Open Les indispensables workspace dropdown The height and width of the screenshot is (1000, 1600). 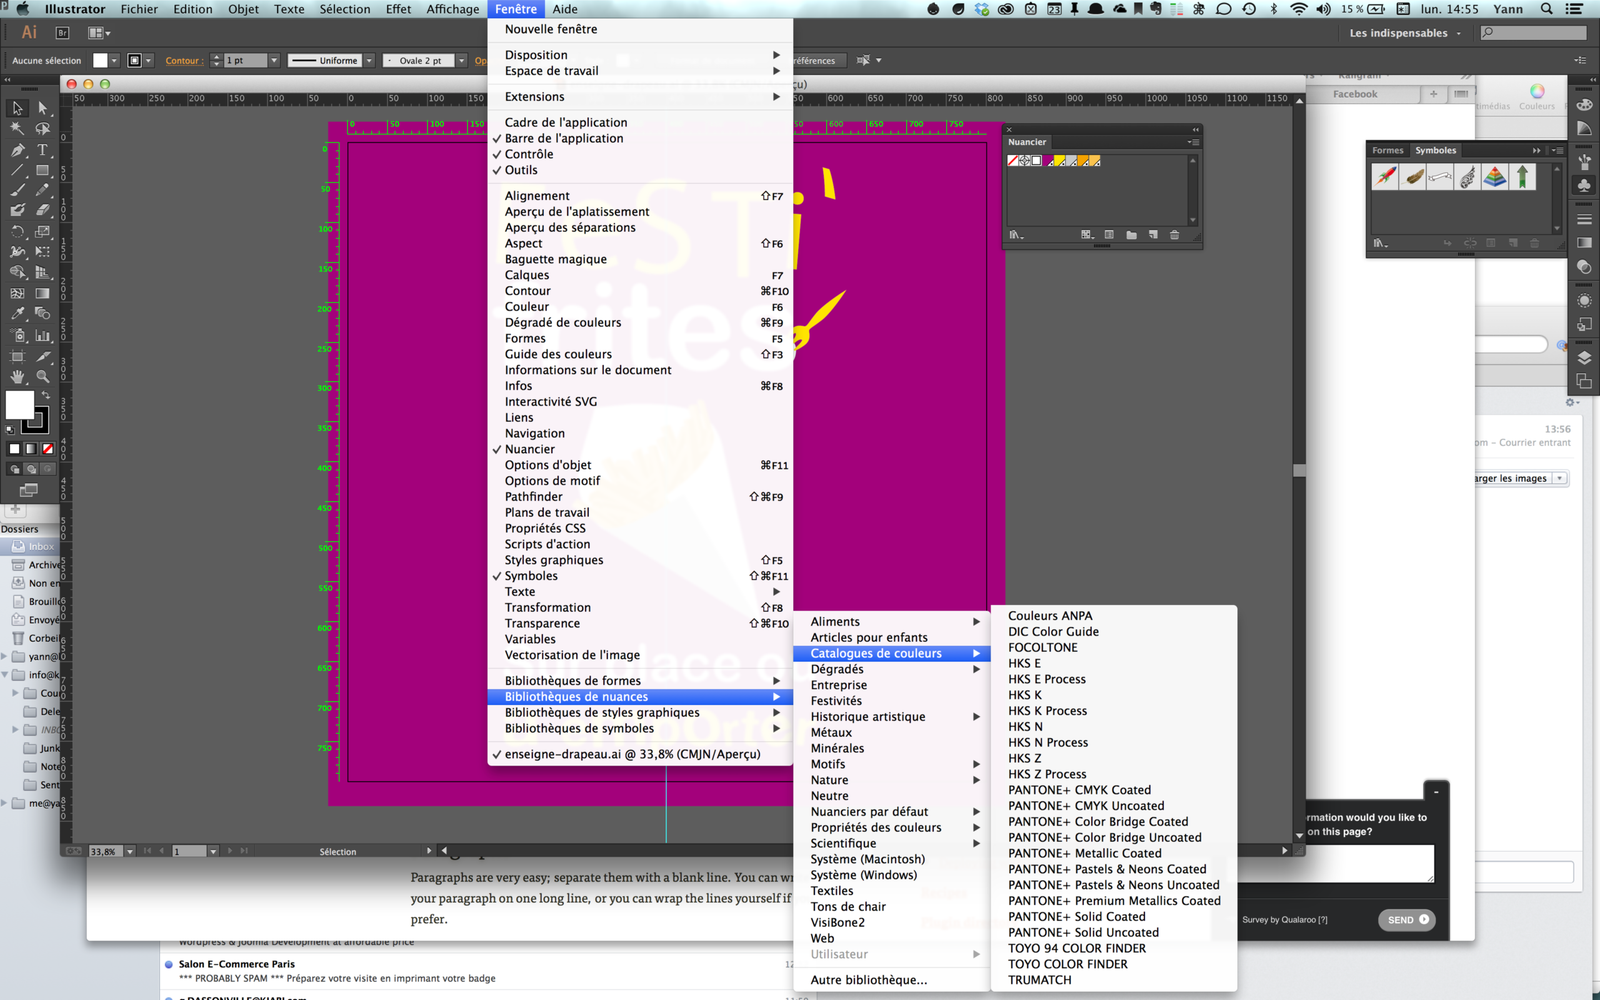(1405, 33)
